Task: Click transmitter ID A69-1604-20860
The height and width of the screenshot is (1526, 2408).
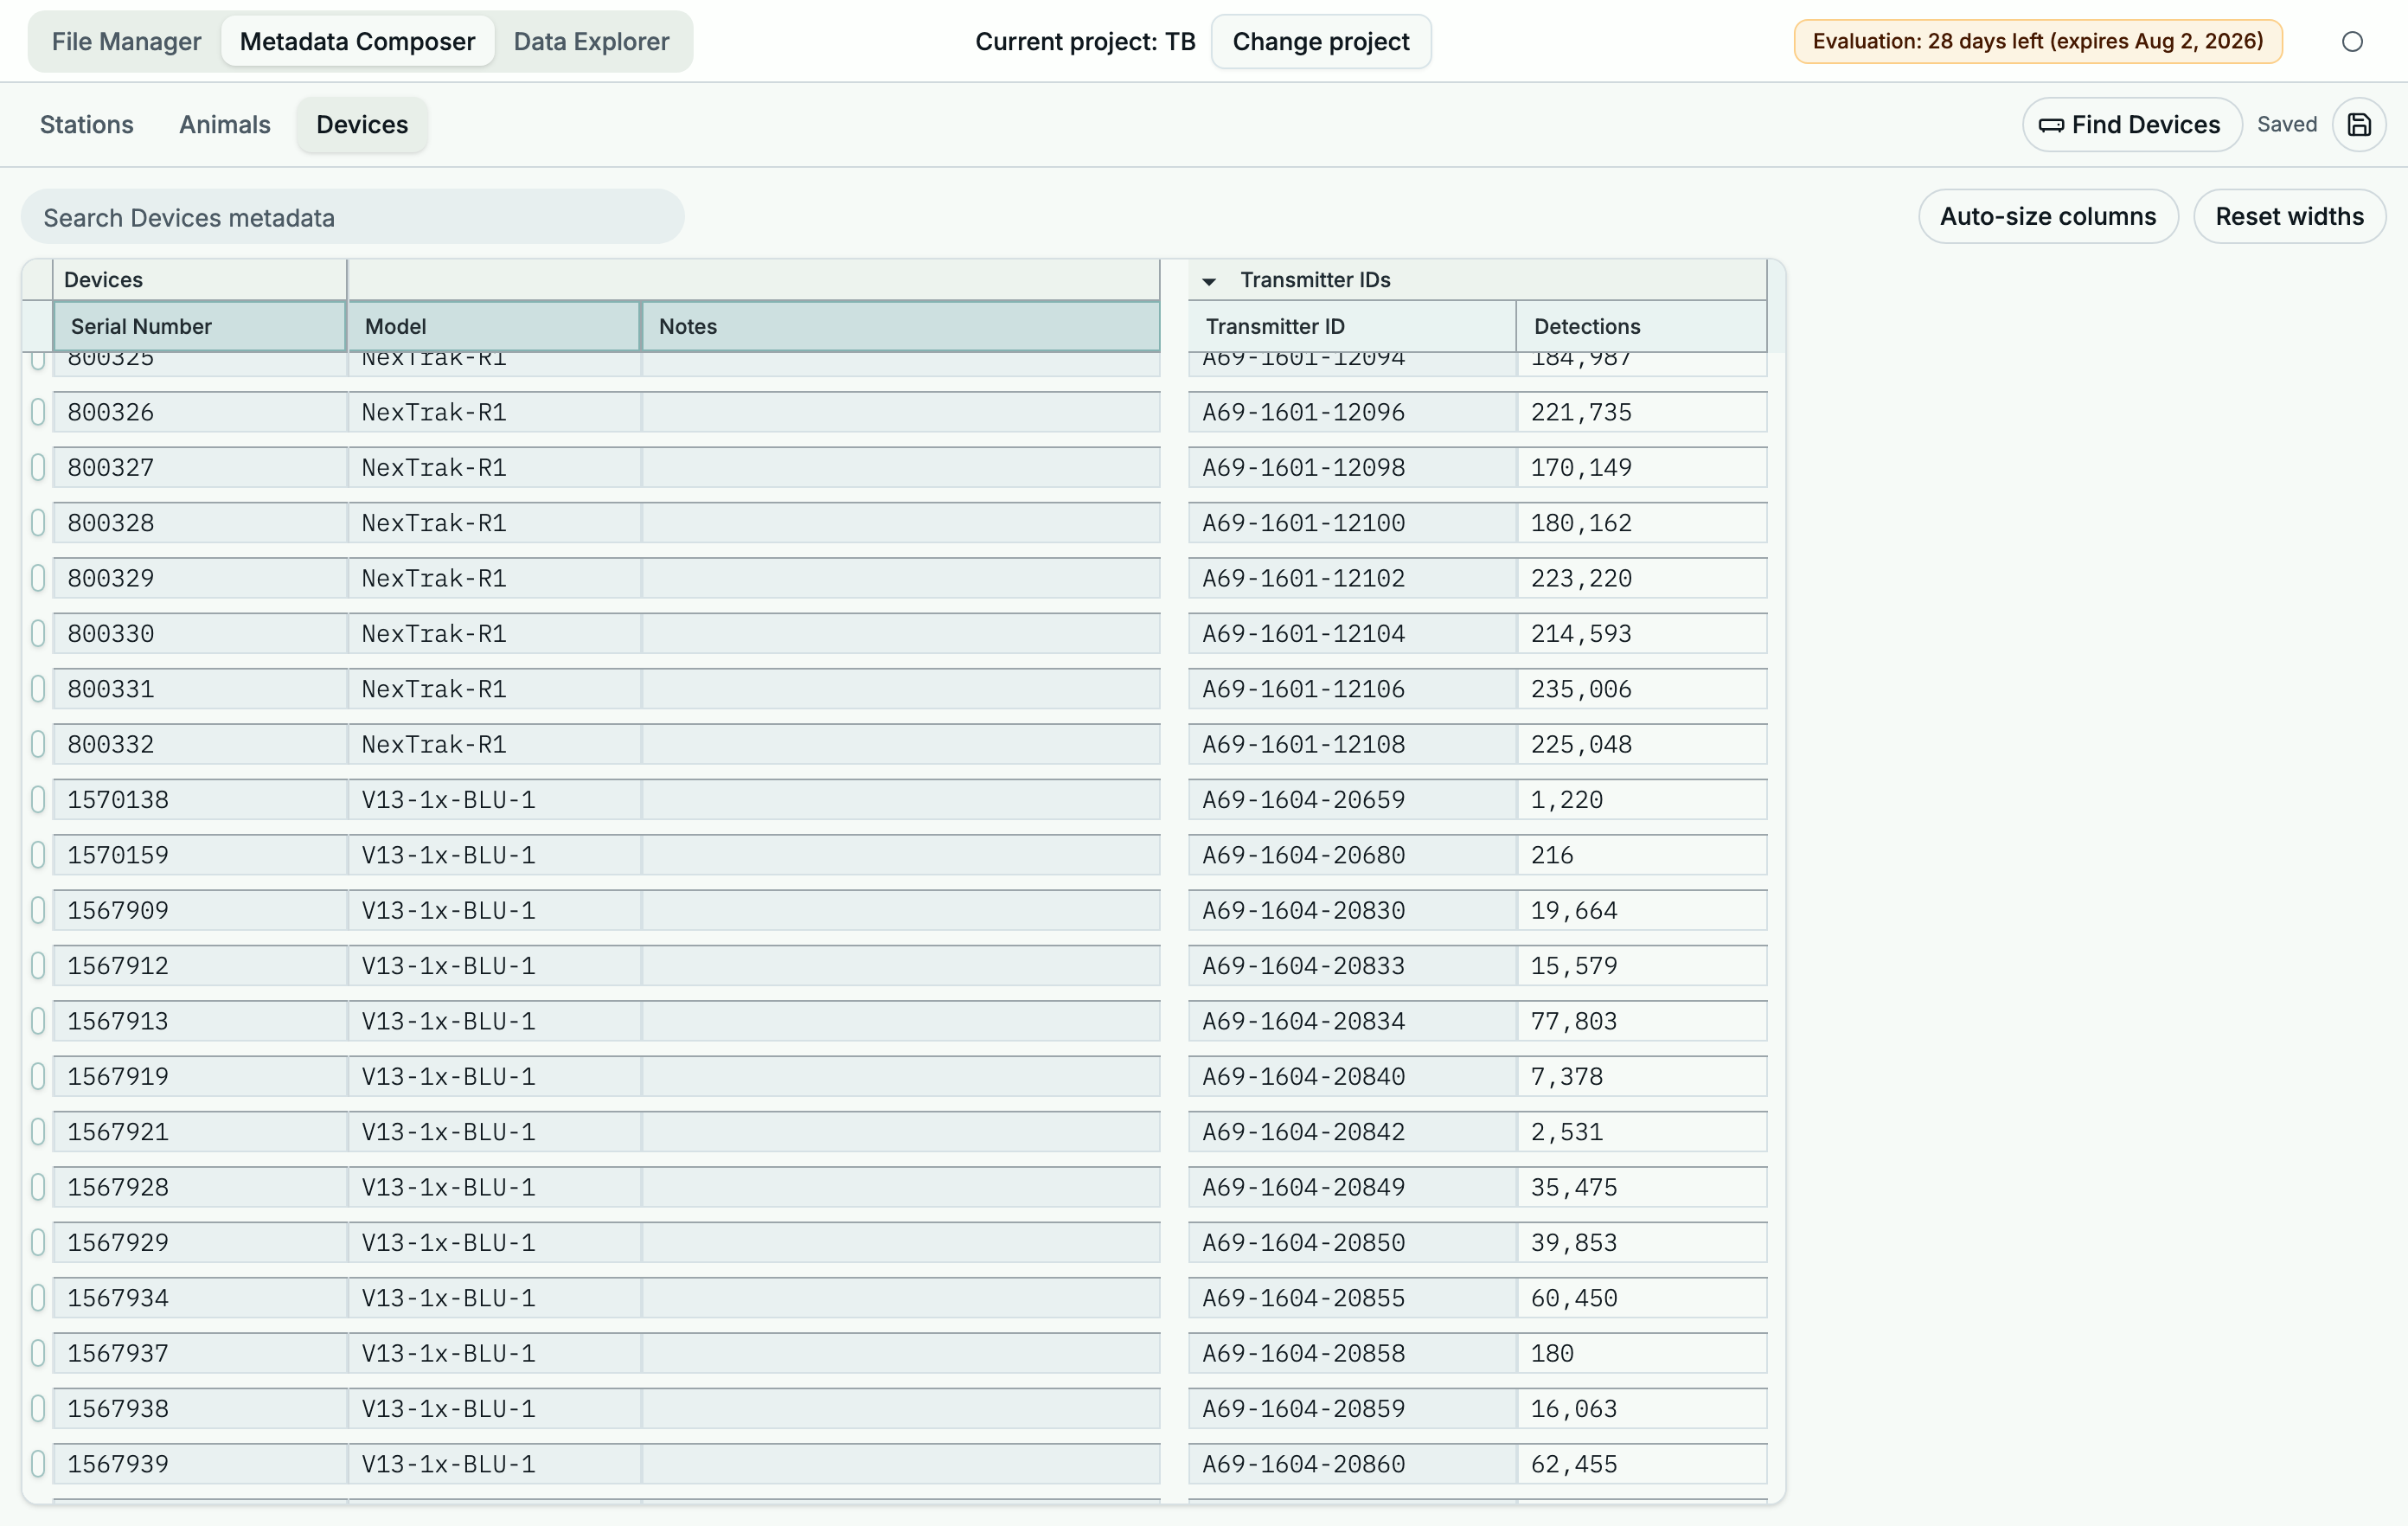Action: tap(1352, 1464)
